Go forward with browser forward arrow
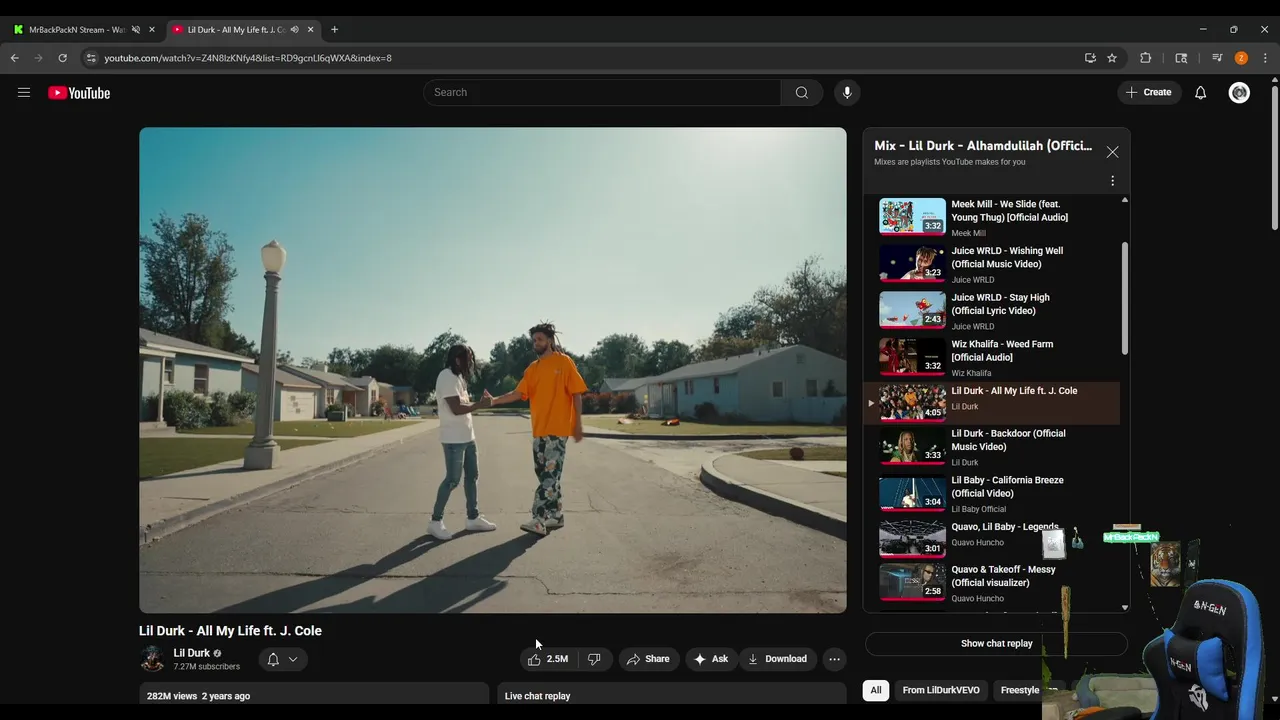Viewport: 1280px width, 720px height. tap(39, 58)
